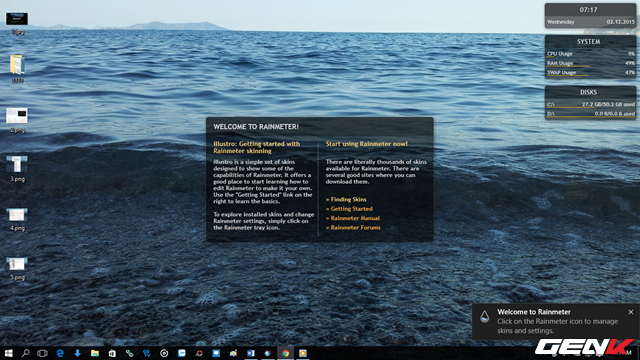Select the 3.png desktop file
640x360 pixels.
[17, 168]
